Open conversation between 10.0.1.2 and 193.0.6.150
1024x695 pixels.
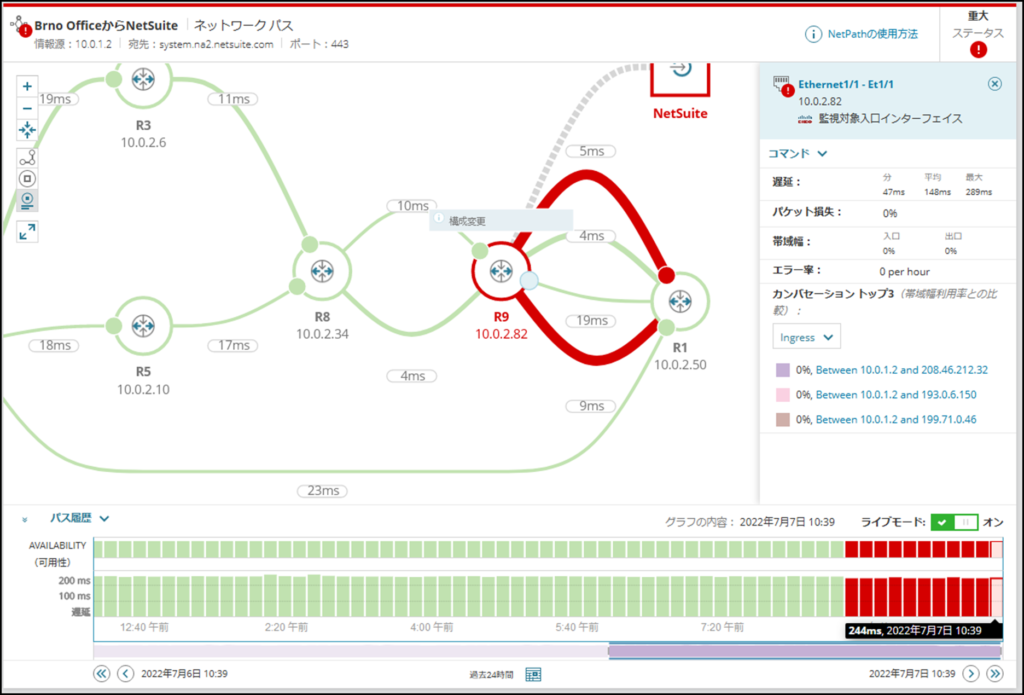(896, 395)
